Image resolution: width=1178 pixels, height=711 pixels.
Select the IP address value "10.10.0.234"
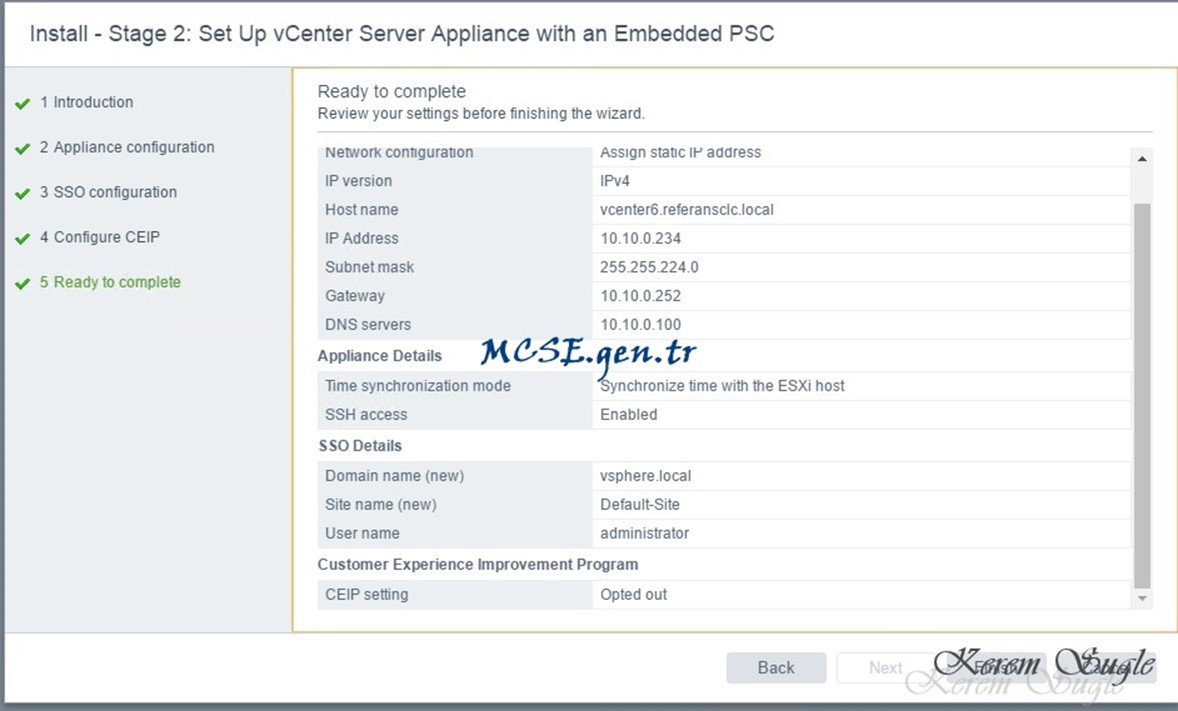point(640,238)
